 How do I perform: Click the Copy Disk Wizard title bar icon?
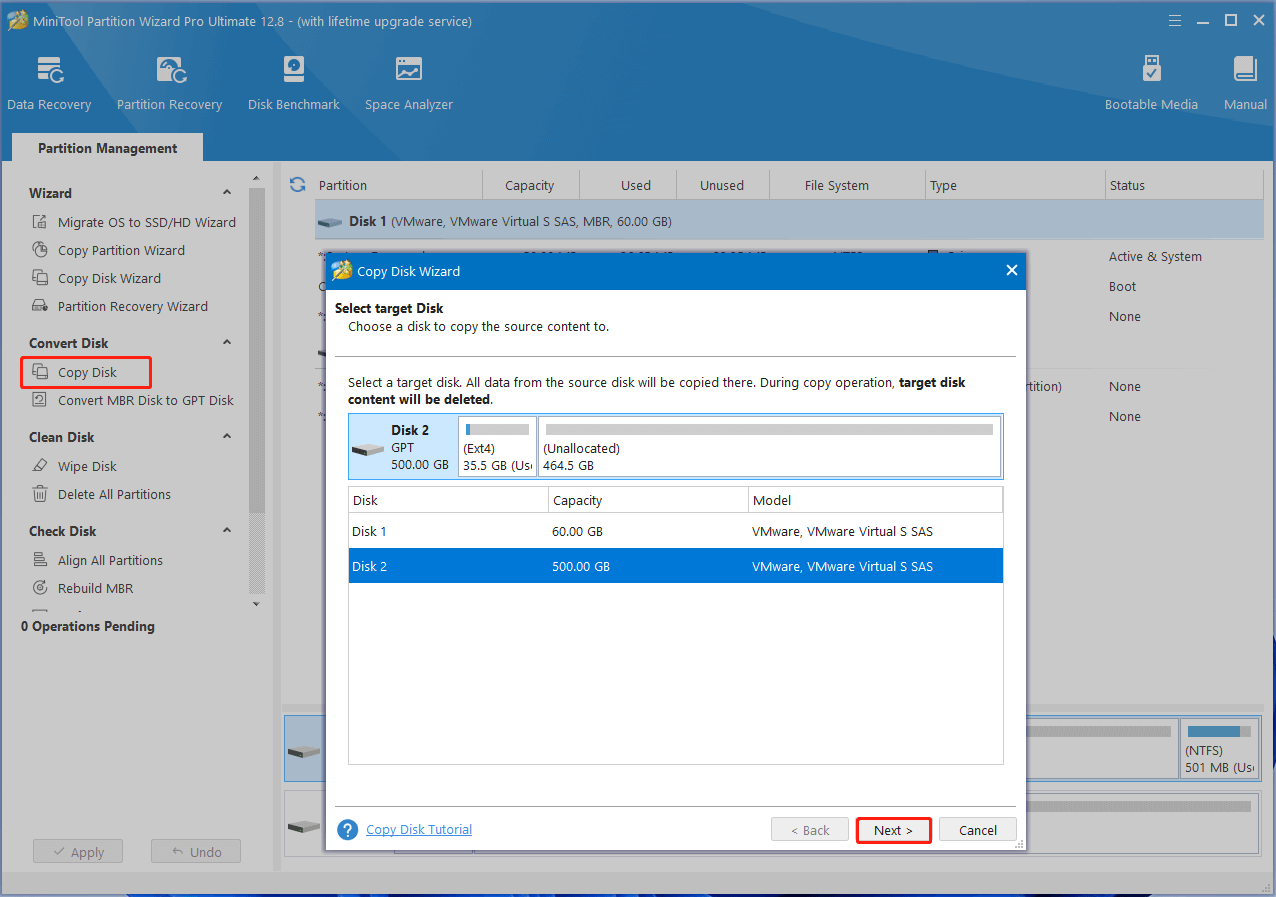coord(342,271)
